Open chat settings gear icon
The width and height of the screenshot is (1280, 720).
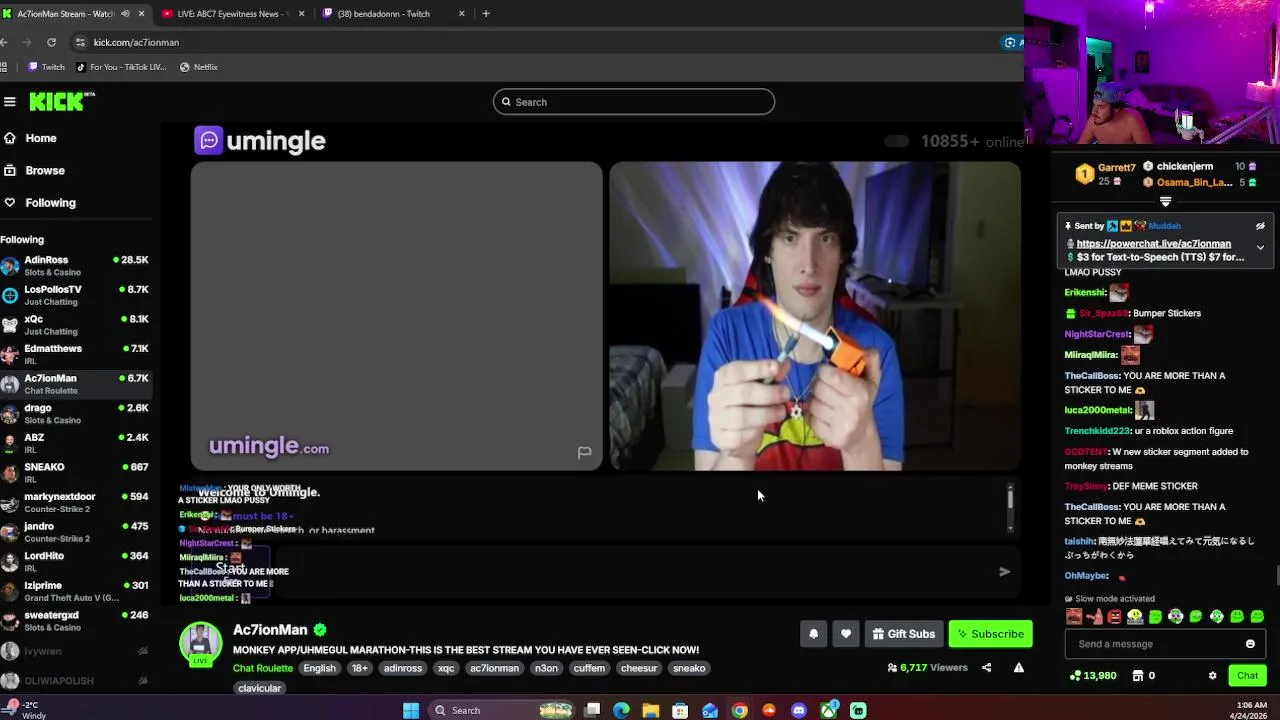pyautogui.click(x=1212, y=675)
